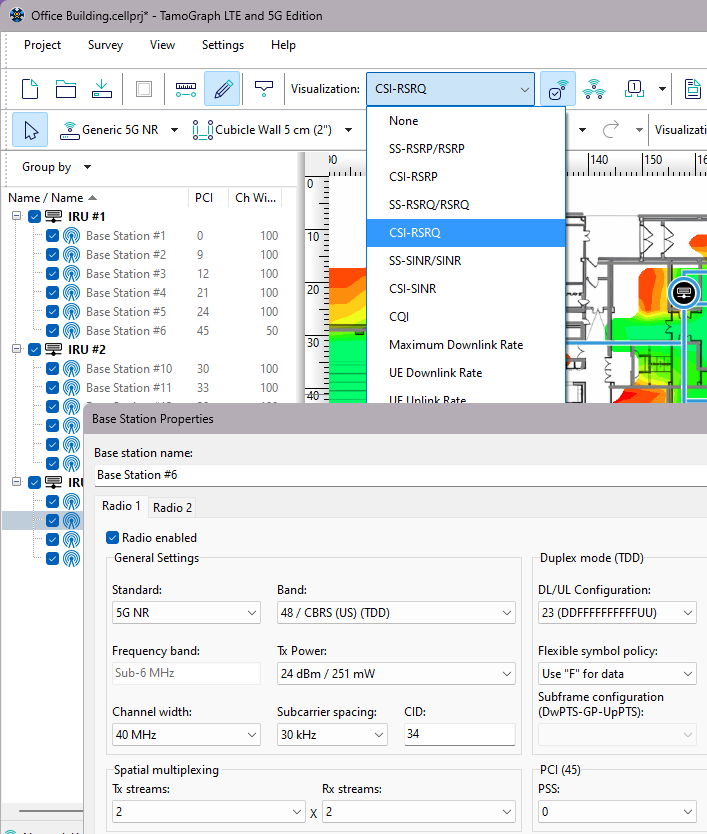Screen dimensions: 707x834
Task: Uncheck Base Station #2 checkbox
Action: pos(52,255)
